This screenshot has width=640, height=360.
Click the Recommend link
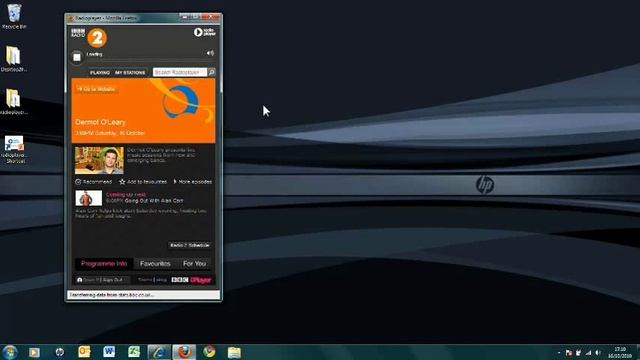(x=93, y=182)
